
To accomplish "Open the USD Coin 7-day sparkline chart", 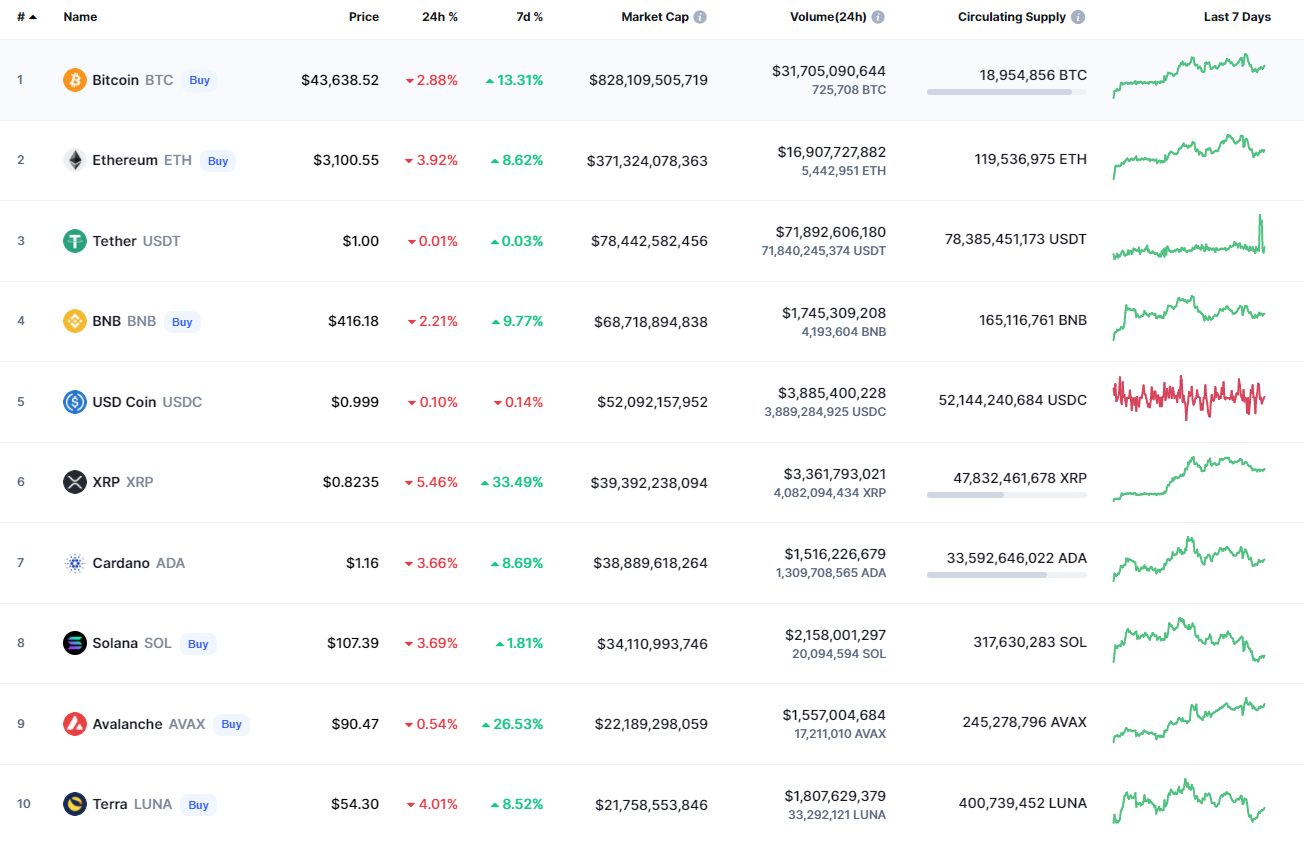I will click(x=1189, y=397).
